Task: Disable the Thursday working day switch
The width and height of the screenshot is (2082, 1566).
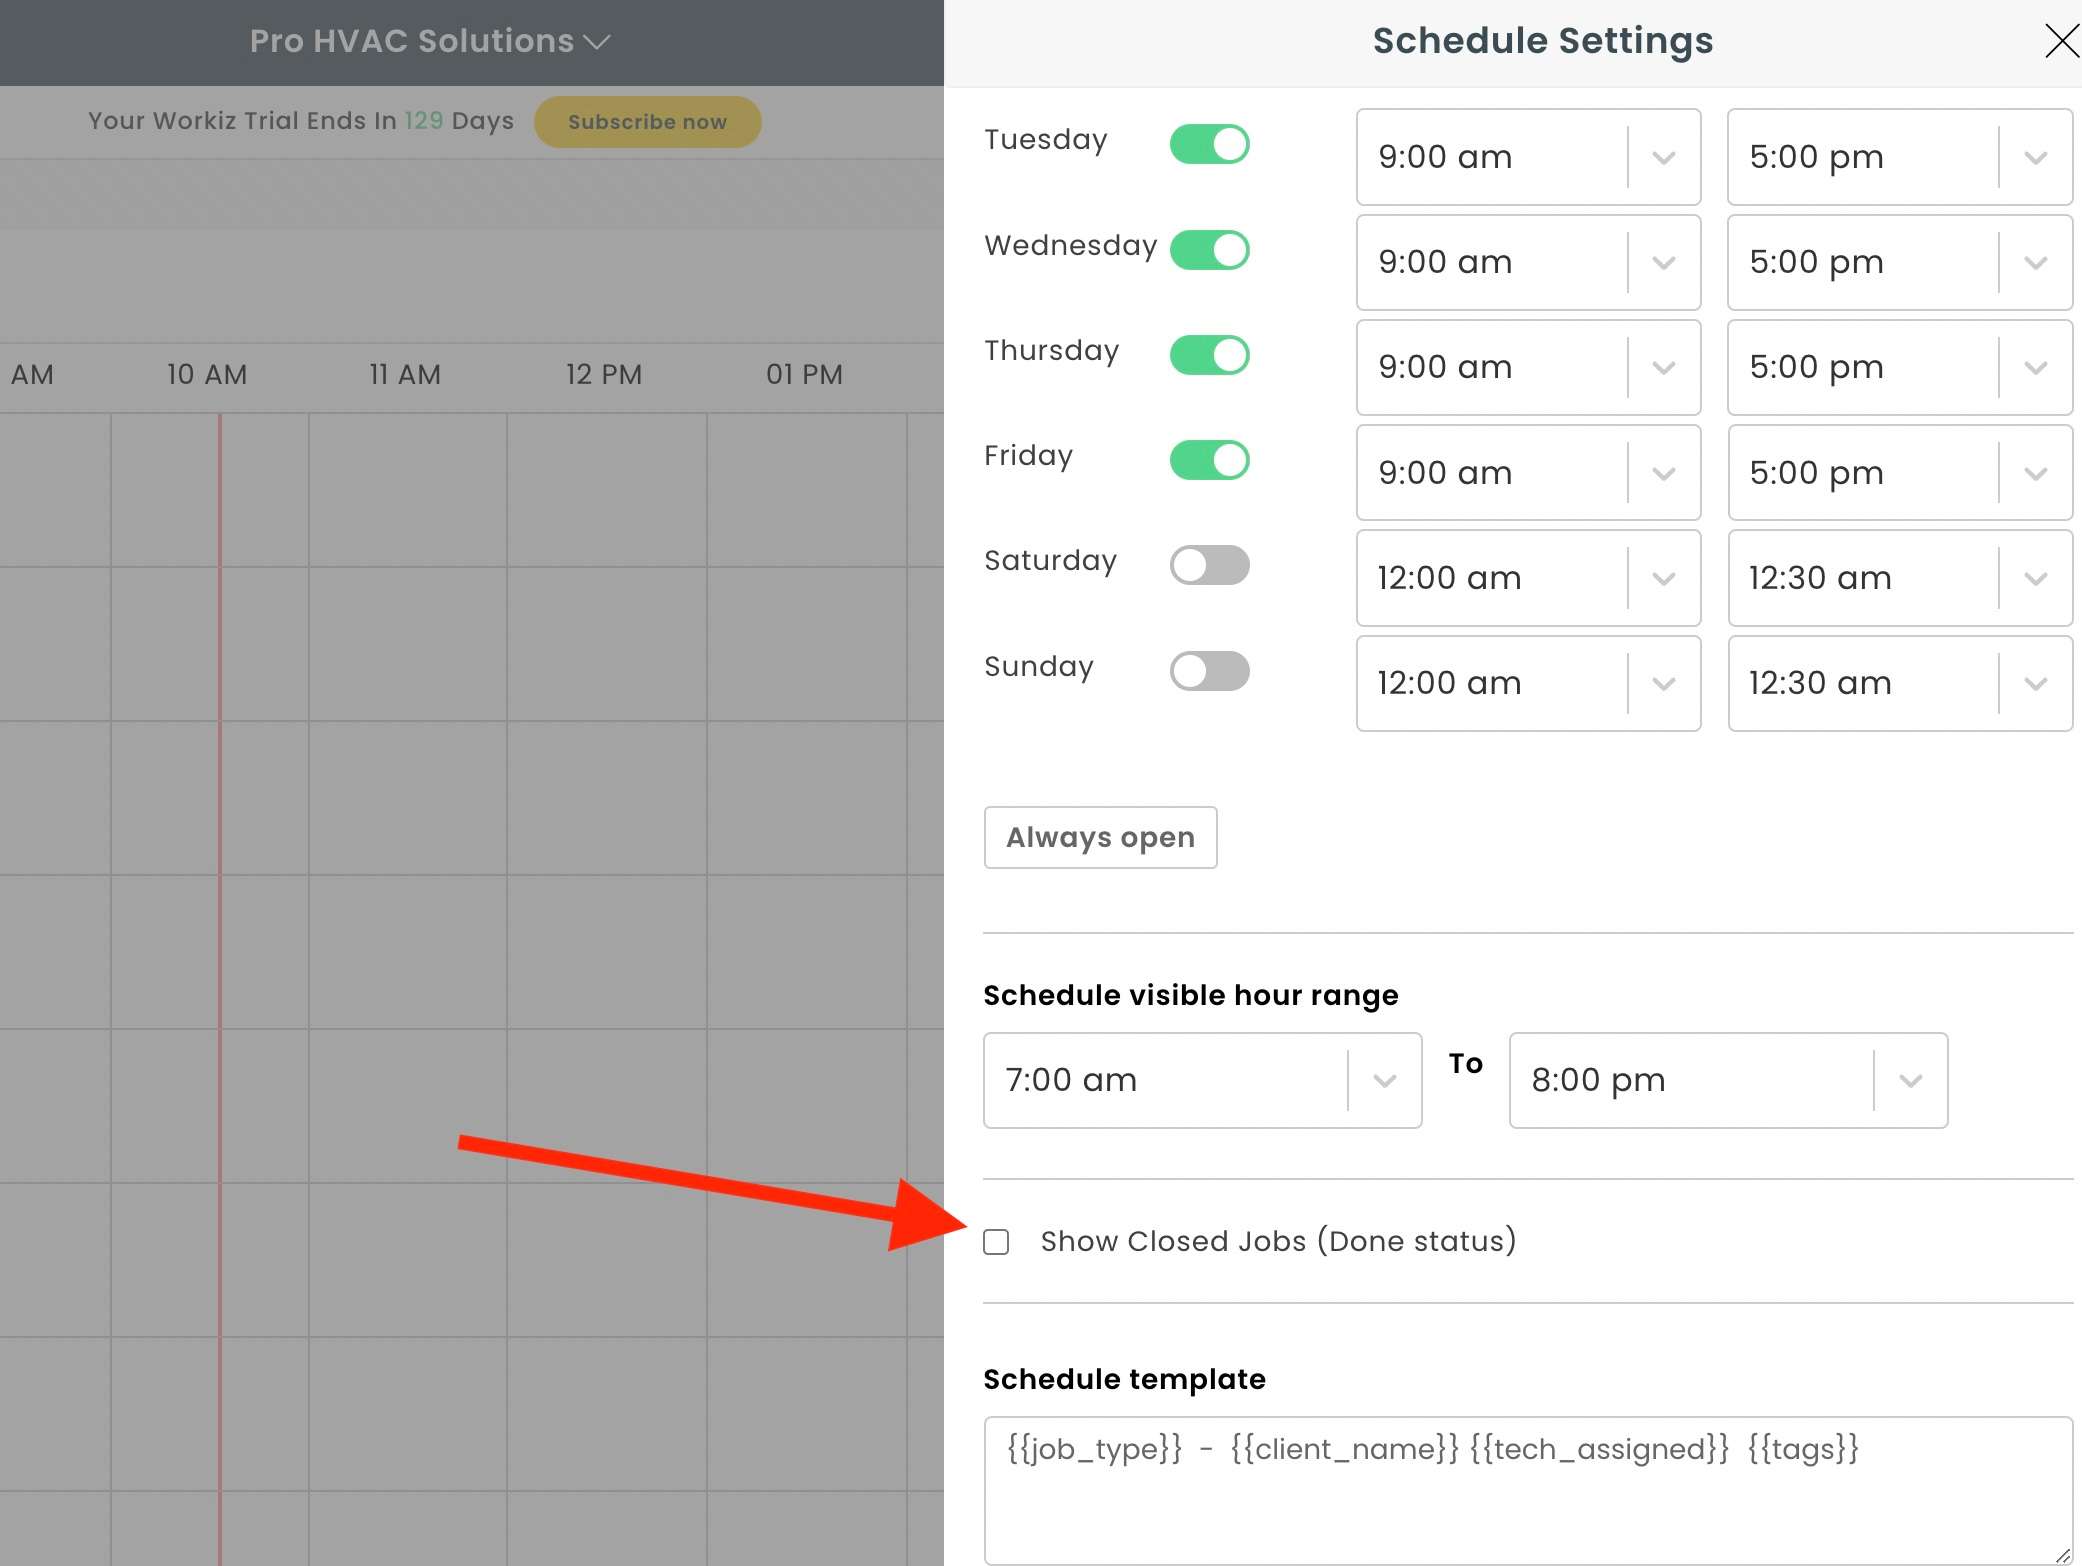Action: click(x=1209, y=354)
